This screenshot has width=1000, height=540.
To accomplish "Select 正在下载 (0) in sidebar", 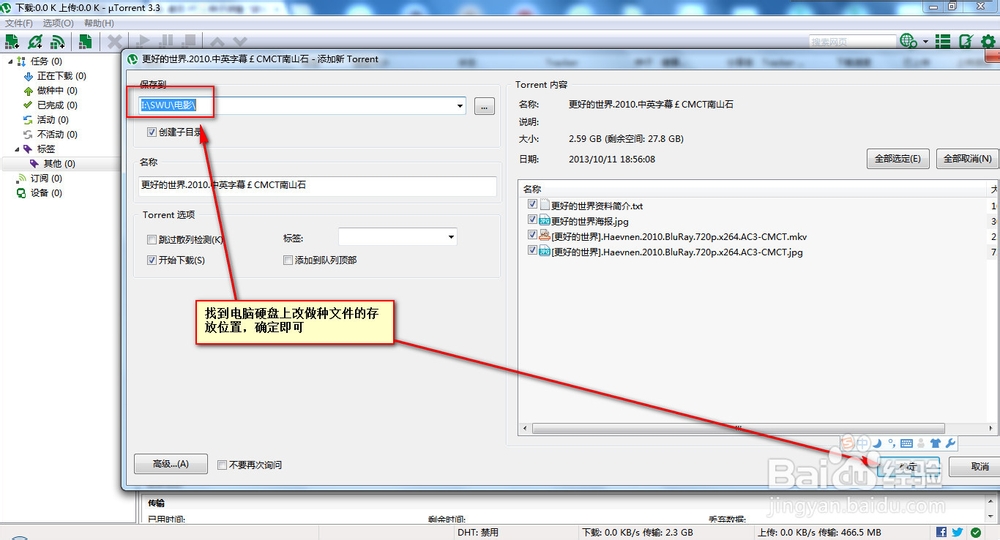I will pyautogui.click(x=61, y=76).
